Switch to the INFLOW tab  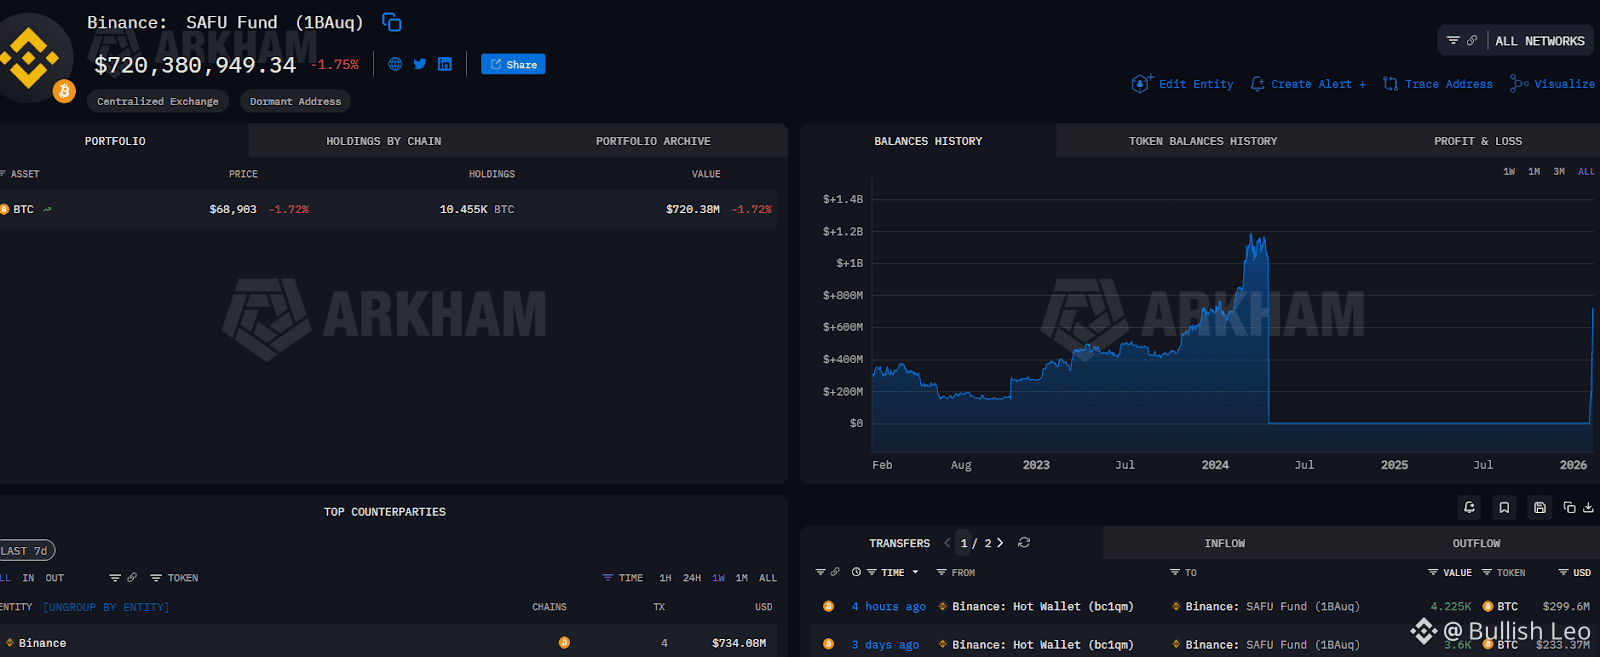click(1225, 543)
